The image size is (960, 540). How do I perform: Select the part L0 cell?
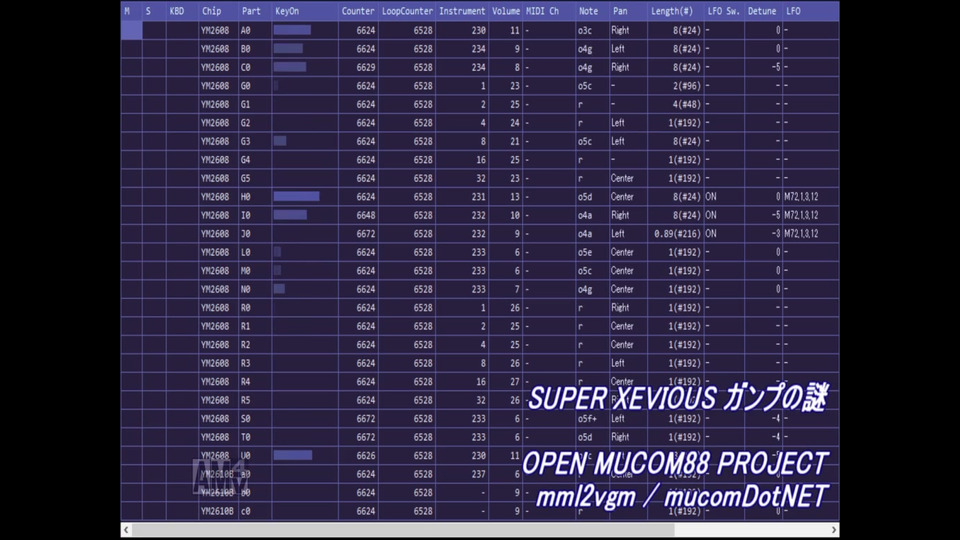pos(255,252)
